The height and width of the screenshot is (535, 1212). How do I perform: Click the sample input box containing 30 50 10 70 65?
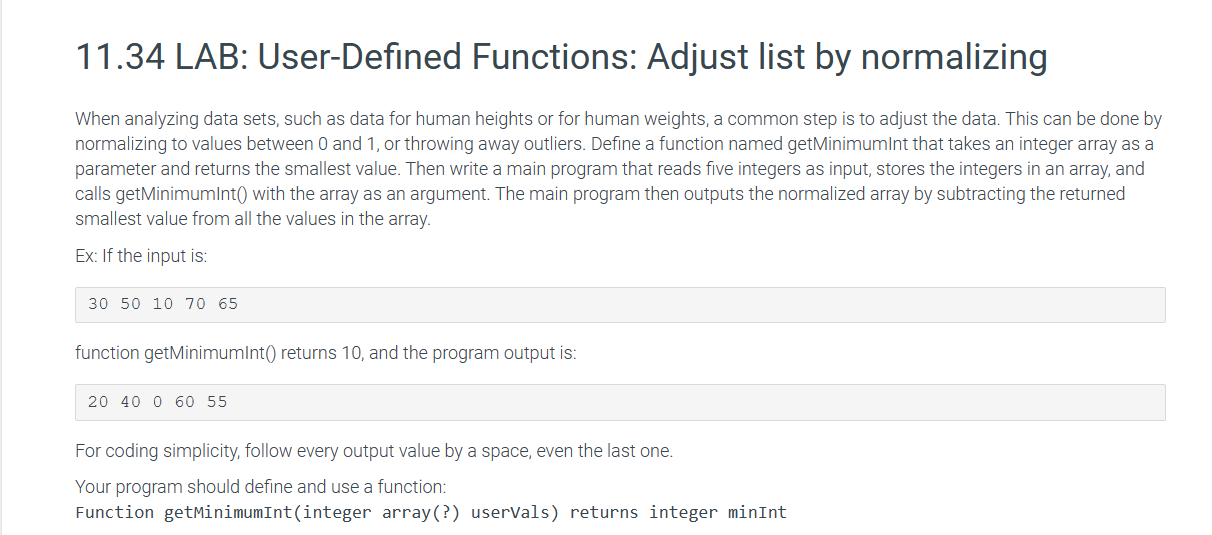pos(620,304)
